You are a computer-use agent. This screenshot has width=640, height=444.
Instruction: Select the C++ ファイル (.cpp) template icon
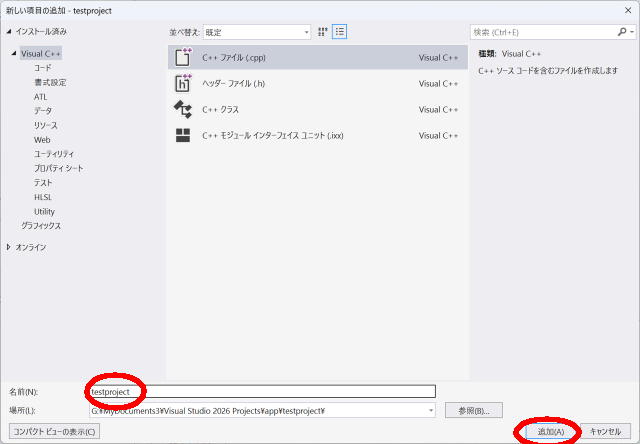[183, 58]
